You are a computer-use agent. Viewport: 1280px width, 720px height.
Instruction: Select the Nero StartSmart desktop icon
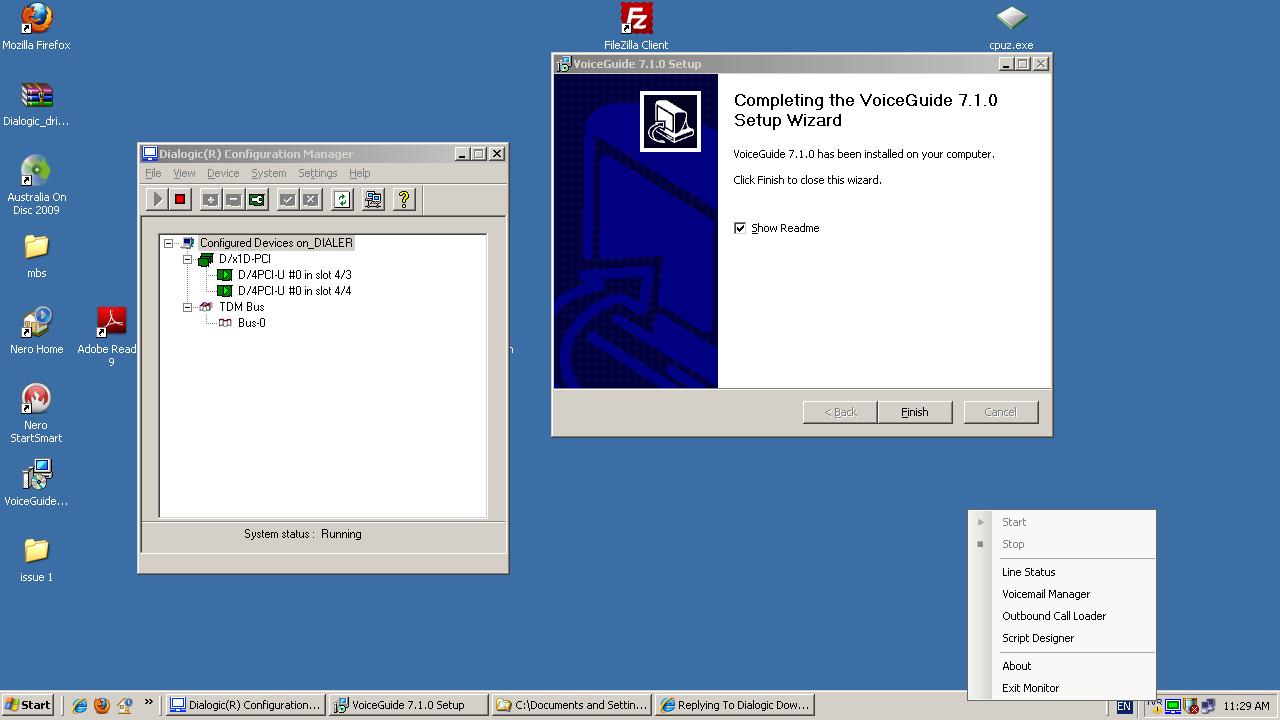click(x=36, y=414)
